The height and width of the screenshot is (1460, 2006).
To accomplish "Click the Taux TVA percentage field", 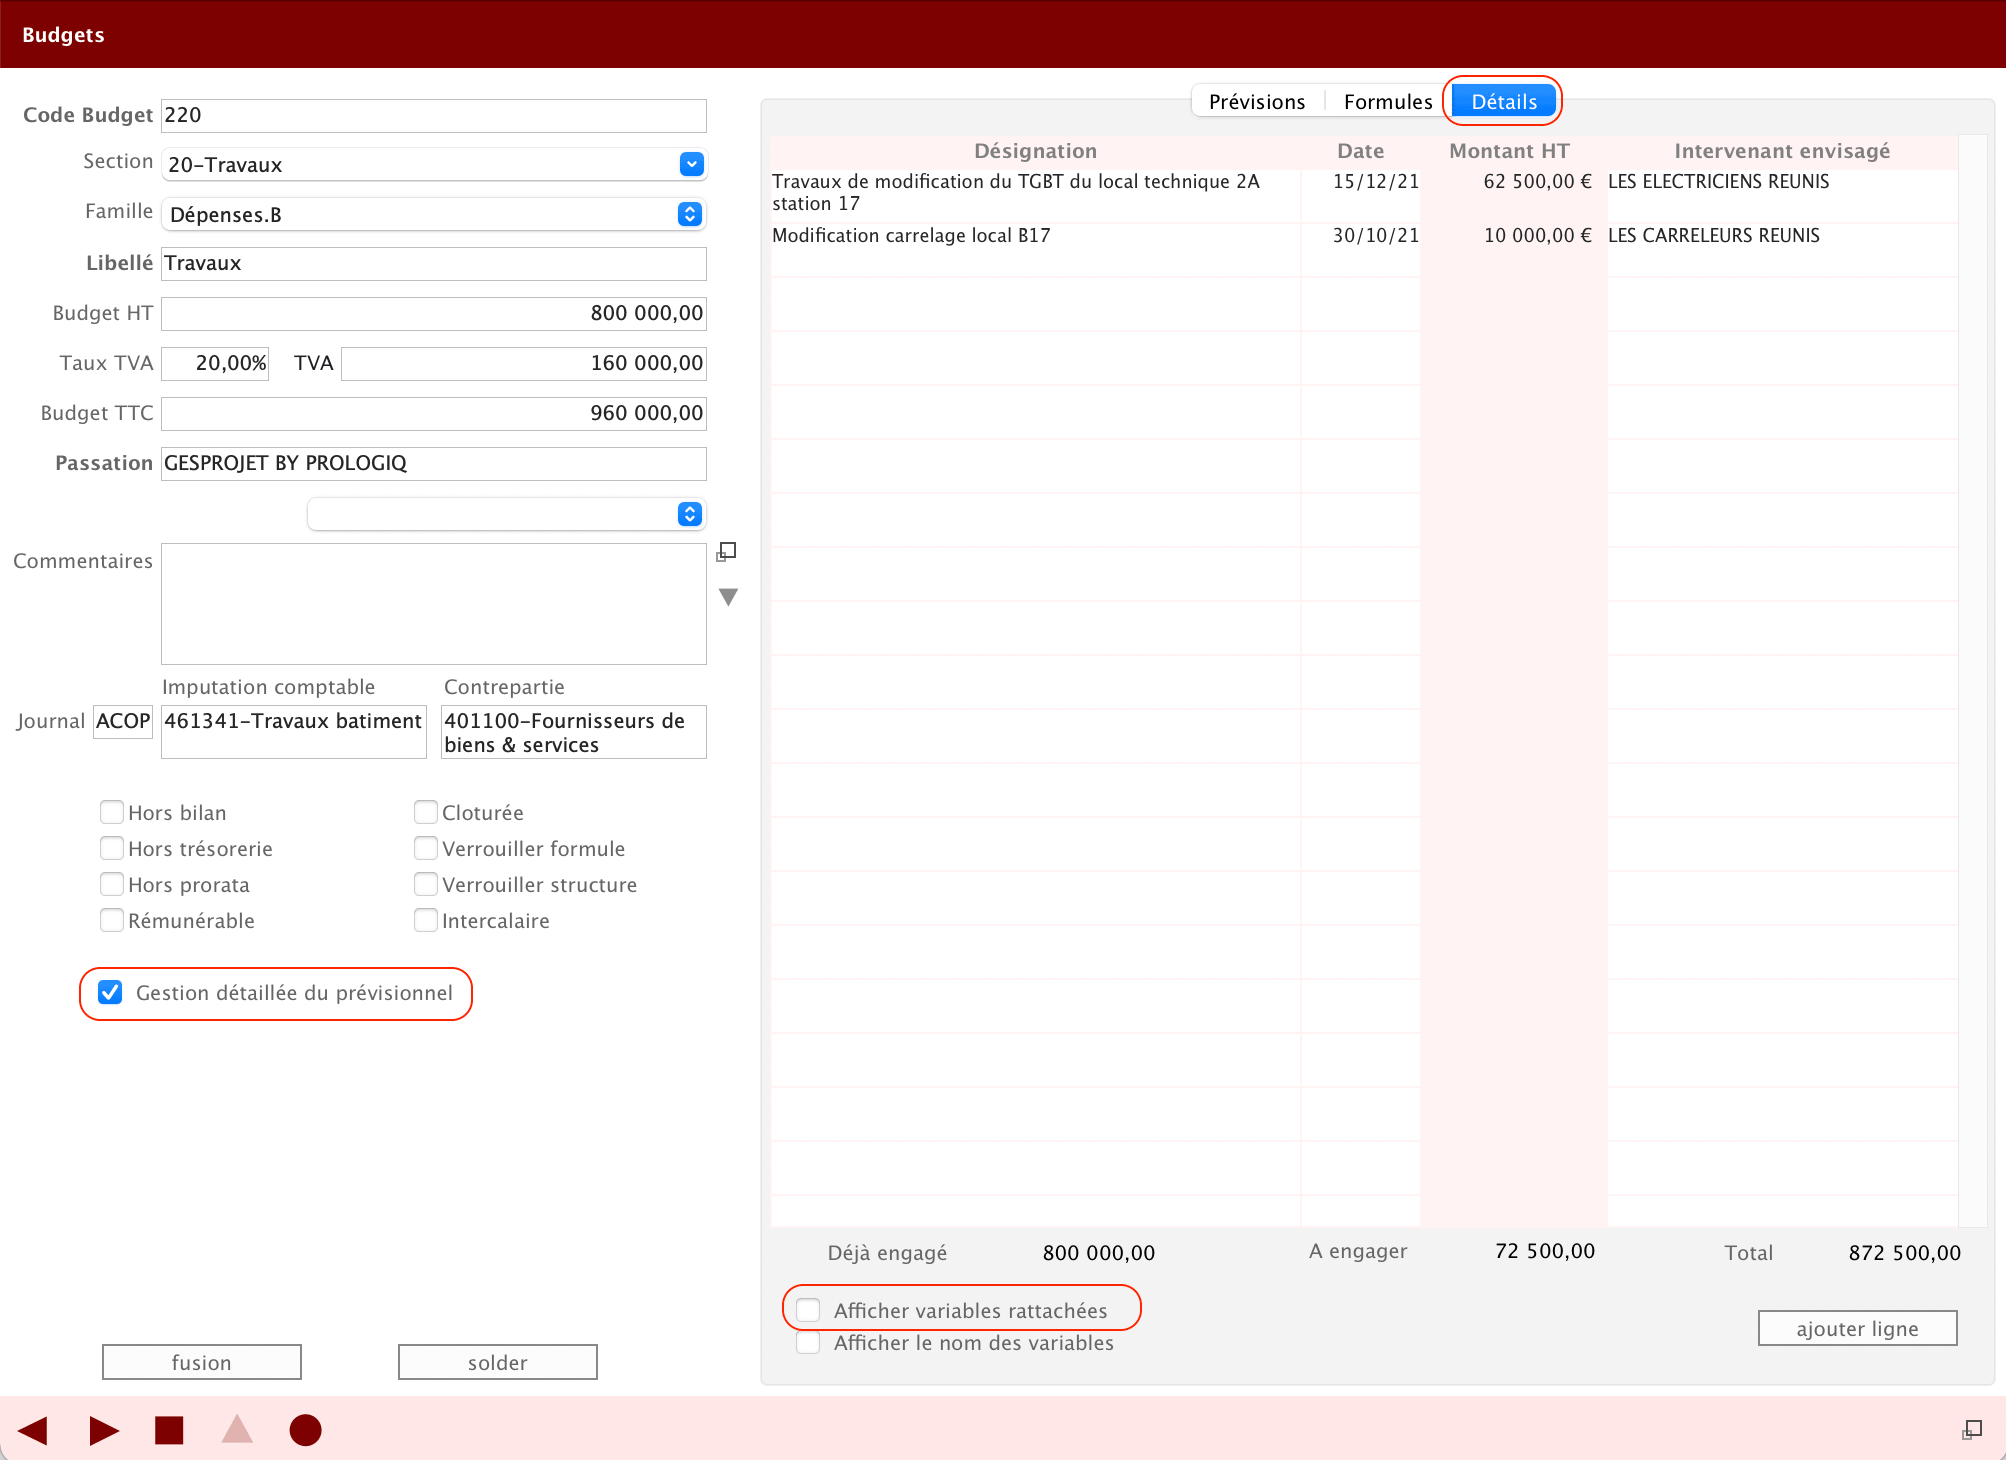I will pos(215,363).
